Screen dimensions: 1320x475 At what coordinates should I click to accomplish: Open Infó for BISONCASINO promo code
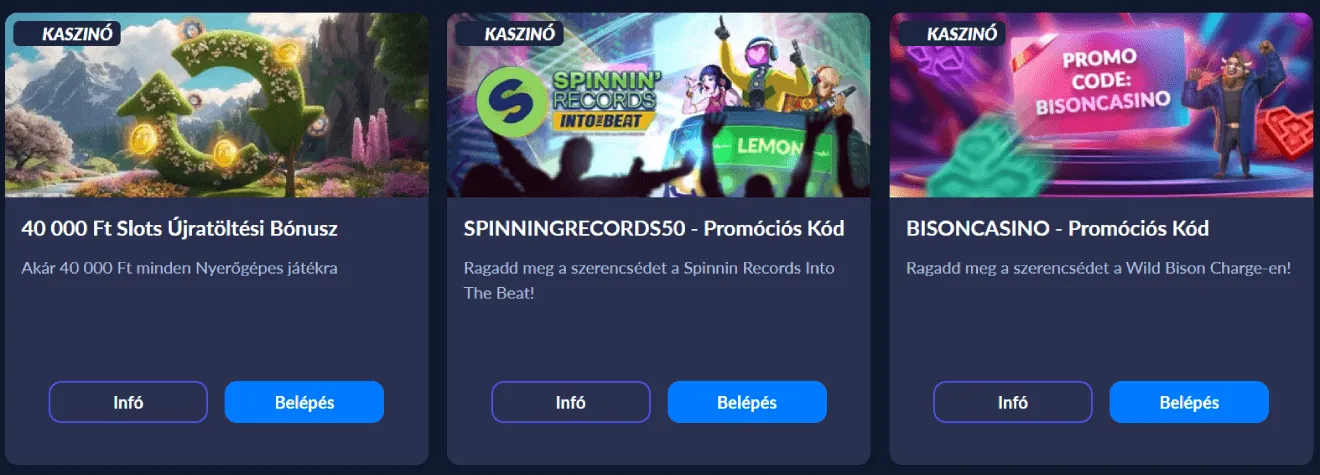tap(1013, 402)
